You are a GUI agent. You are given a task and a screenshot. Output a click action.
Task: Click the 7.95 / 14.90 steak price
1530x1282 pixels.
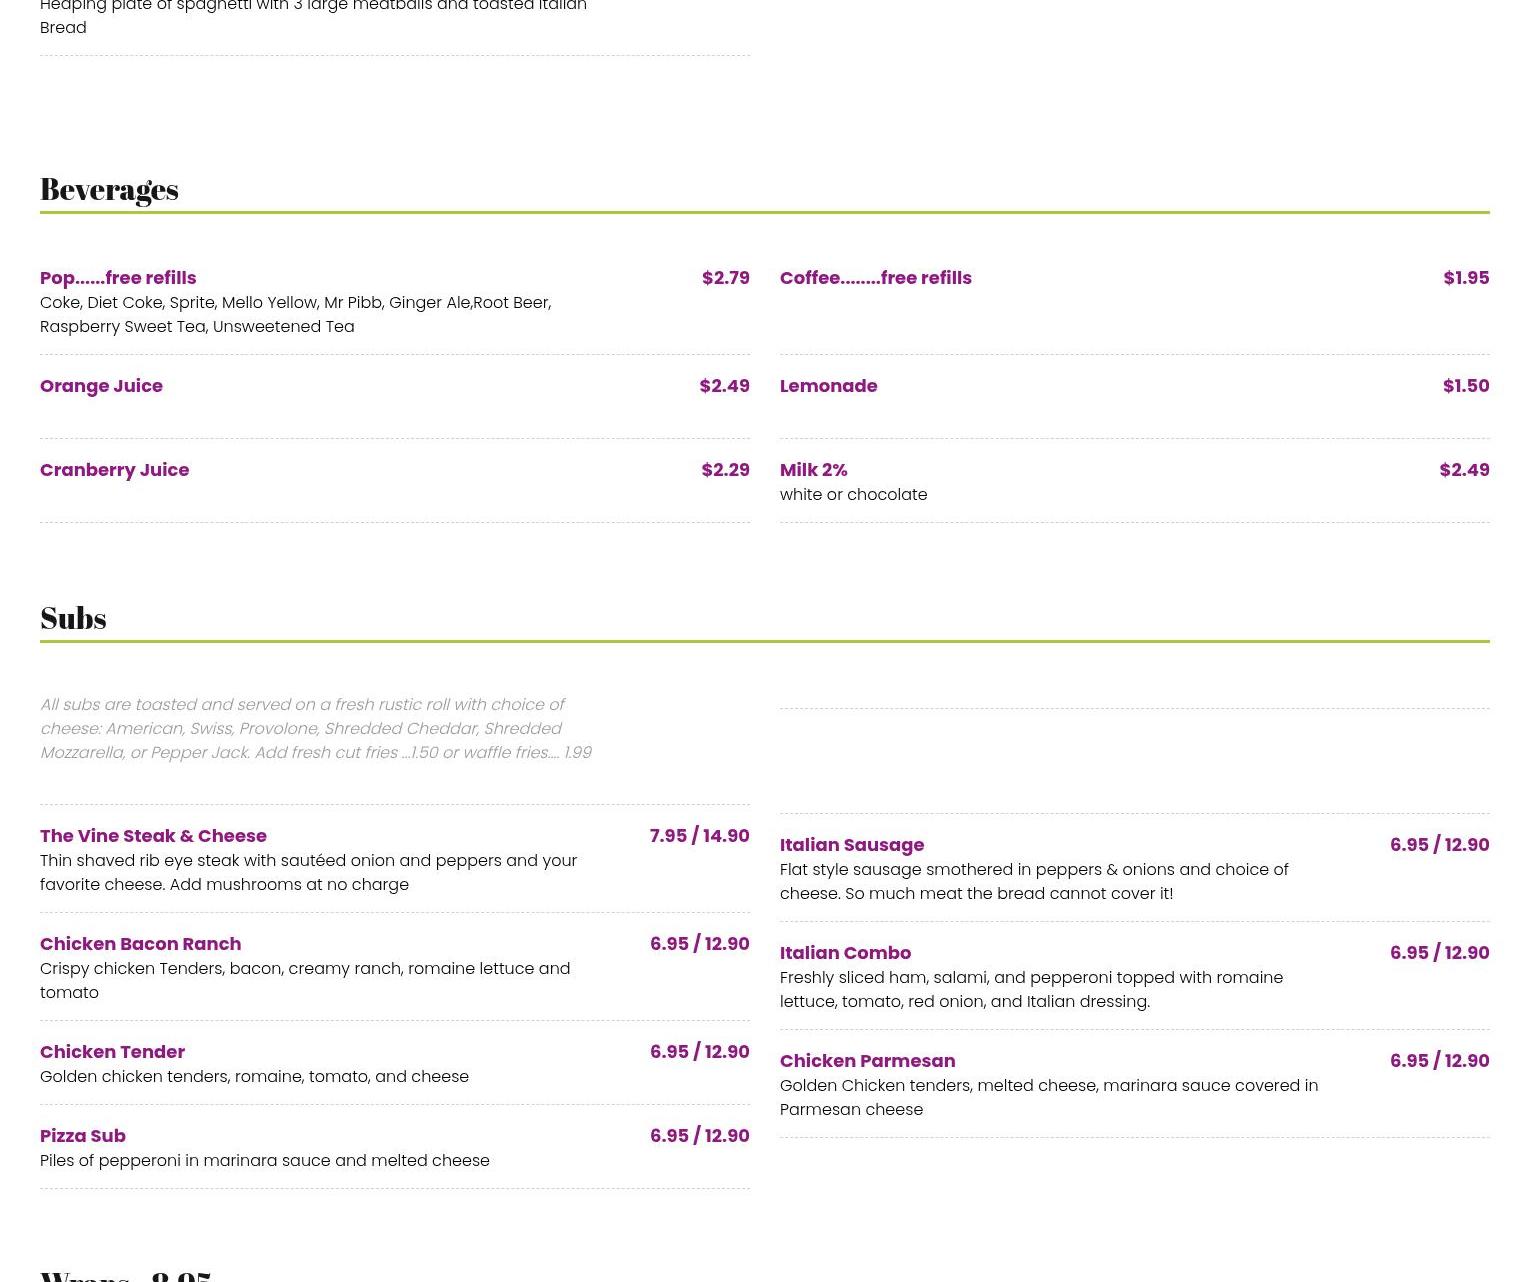(699, 835)
